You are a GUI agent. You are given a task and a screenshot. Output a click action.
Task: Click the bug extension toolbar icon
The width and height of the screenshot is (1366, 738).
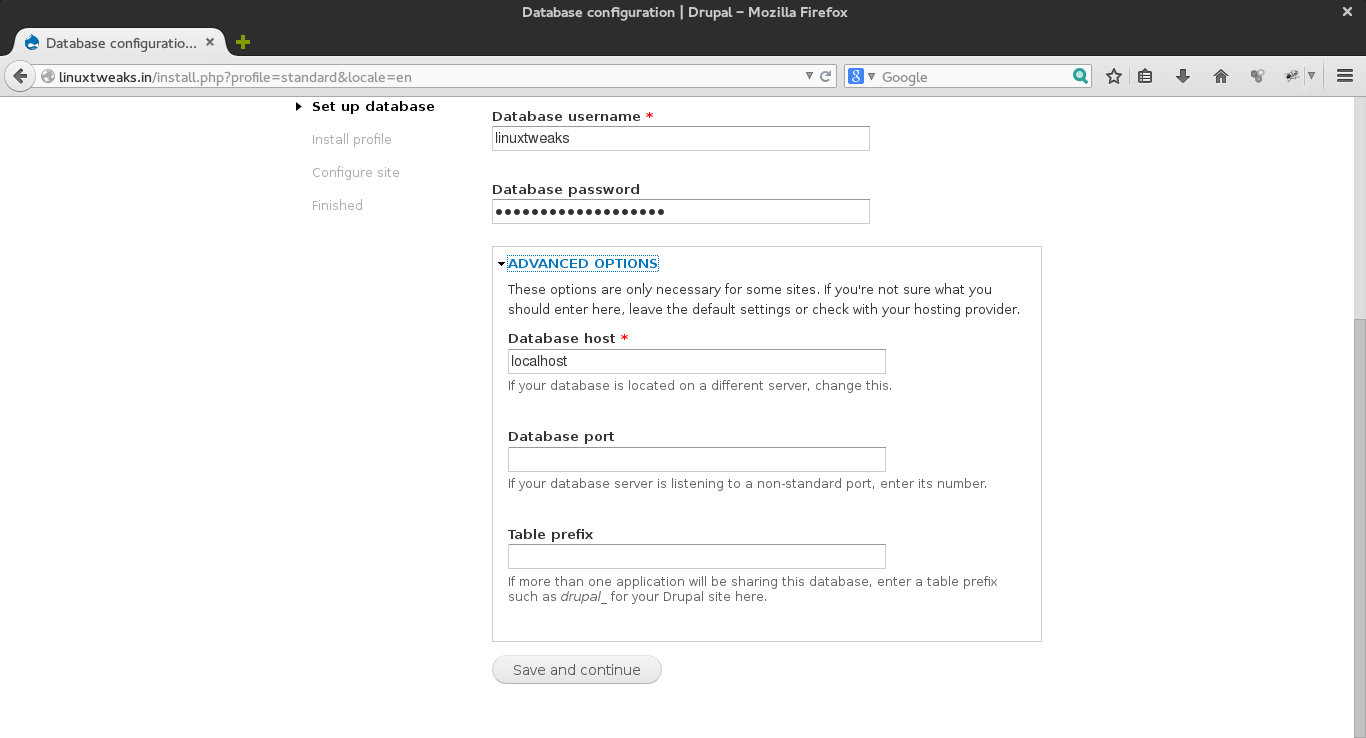[x=1292, y=76]
